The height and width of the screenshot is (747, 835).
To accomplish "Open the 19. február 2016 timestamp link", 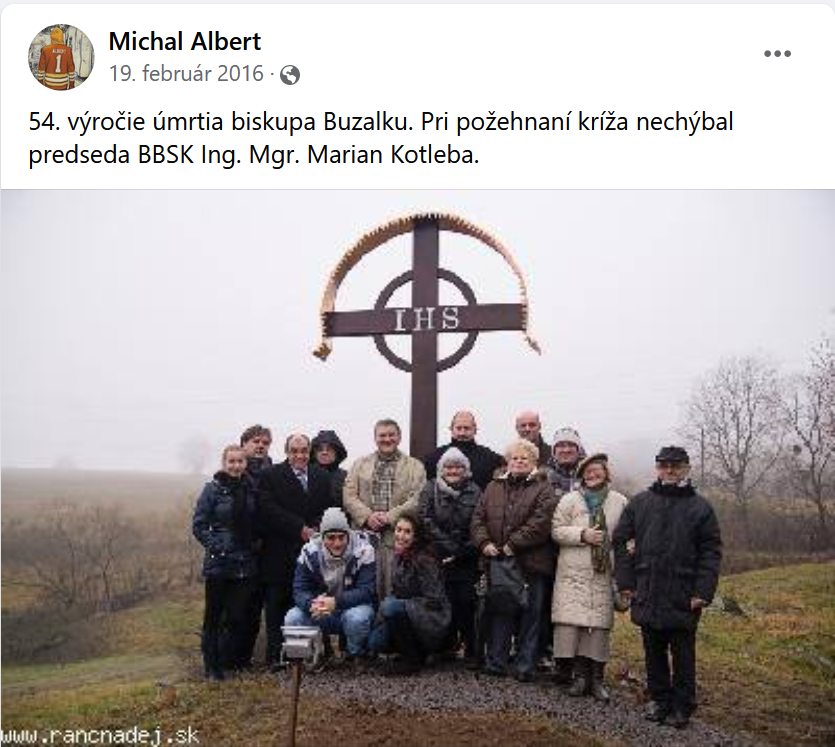I will (186, 73).
